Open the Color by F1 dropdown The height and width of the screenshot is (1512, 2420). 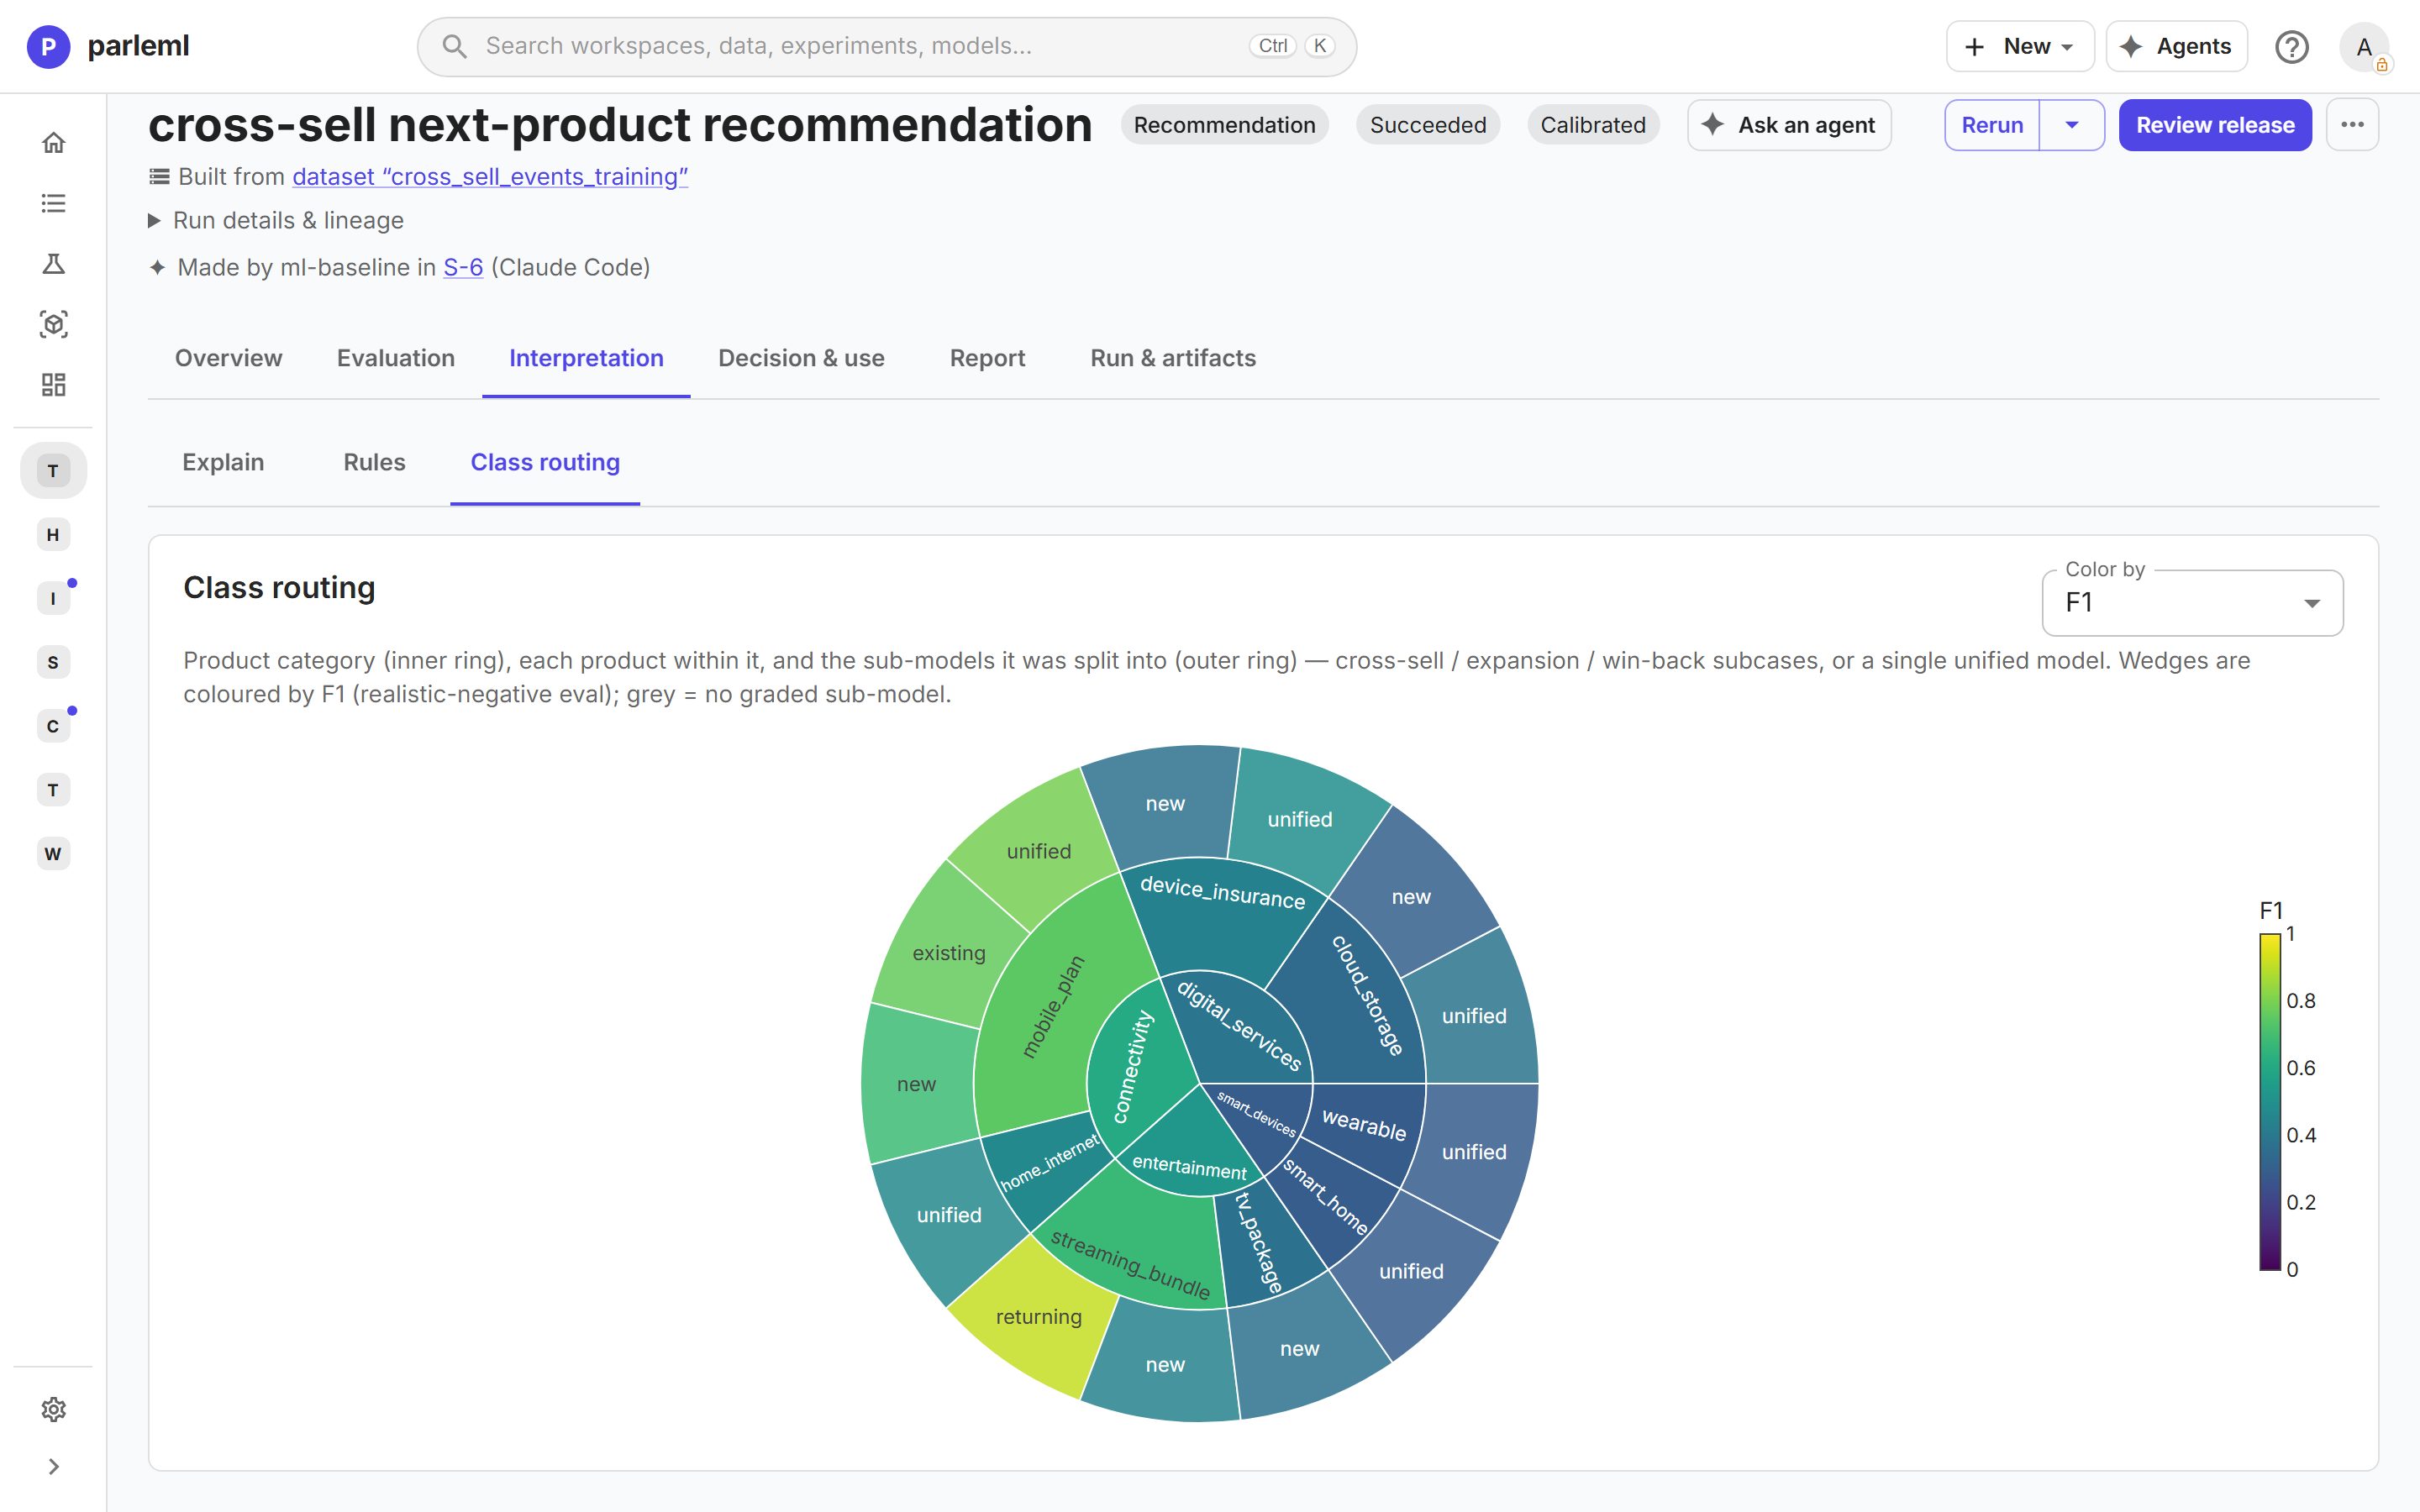(x=2192, y=603)
